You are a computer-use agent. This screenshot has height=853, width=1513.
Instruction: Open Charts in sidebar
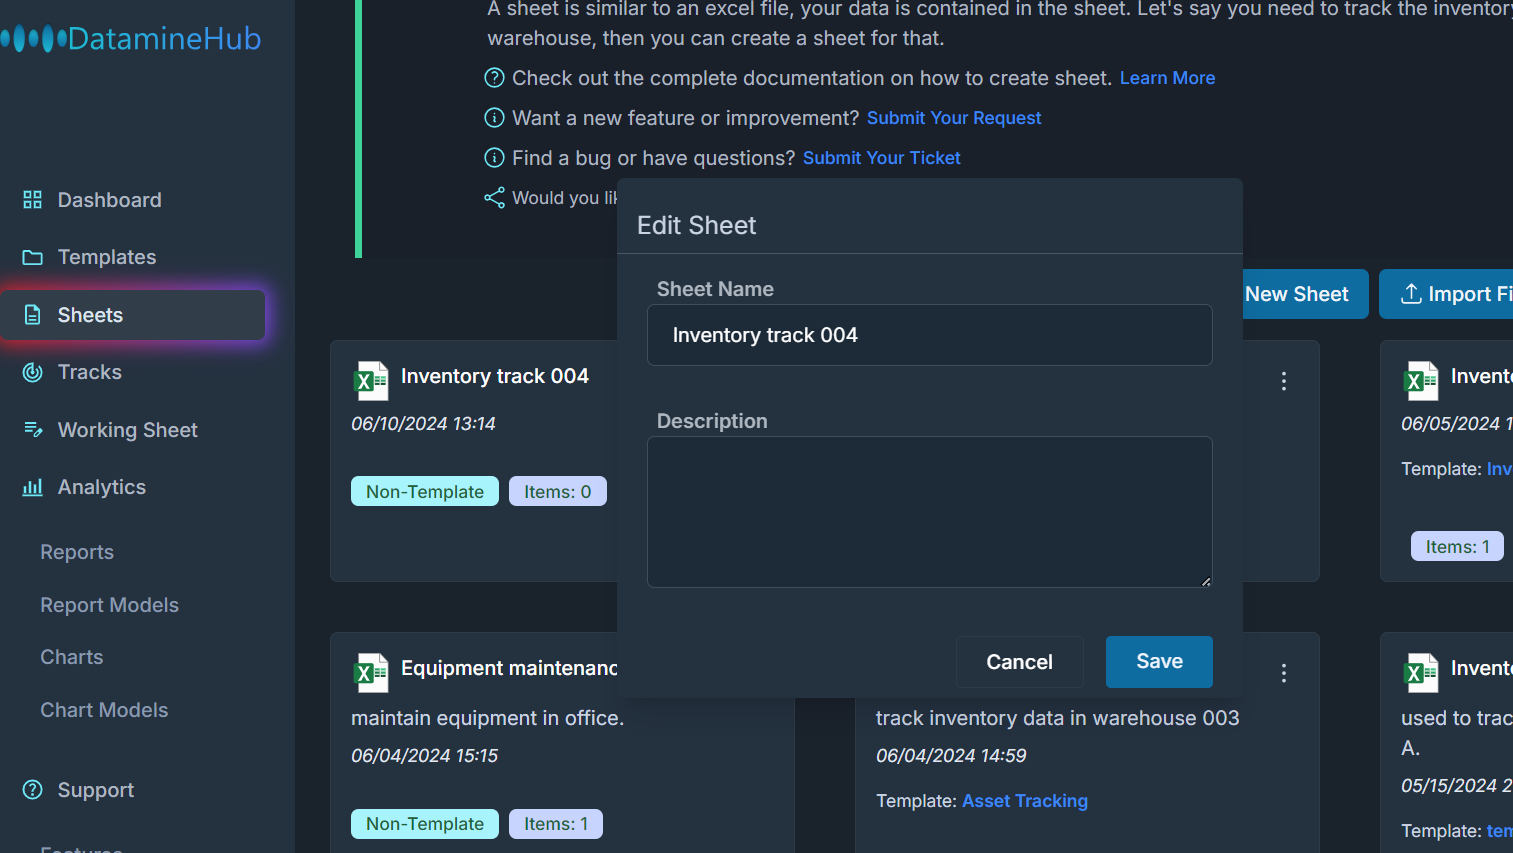(72, 657)
